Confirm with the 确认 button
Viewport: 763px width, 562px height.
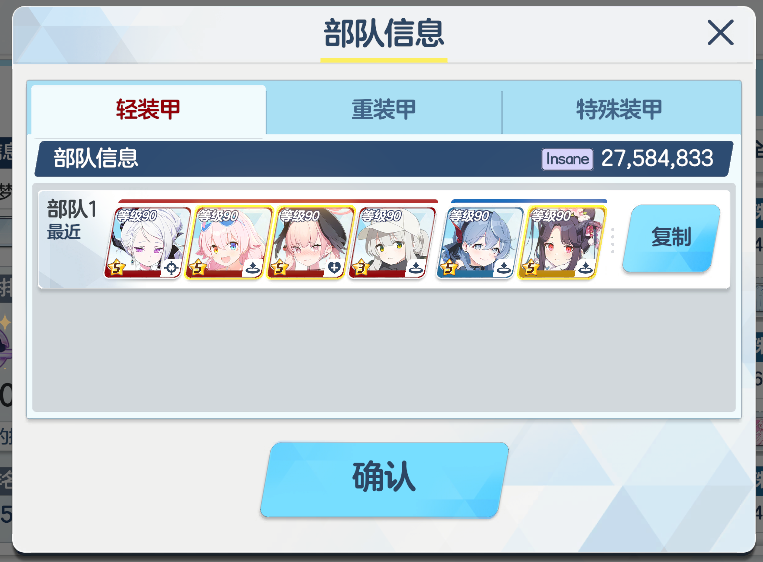[384, 479]
